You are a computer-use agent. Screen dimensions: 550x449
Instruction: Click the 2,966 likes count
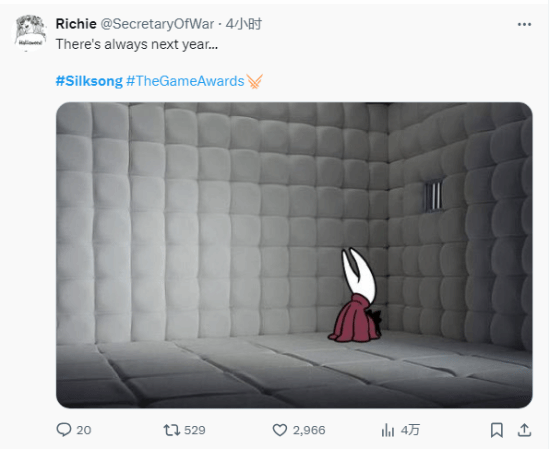pos(309,430)
